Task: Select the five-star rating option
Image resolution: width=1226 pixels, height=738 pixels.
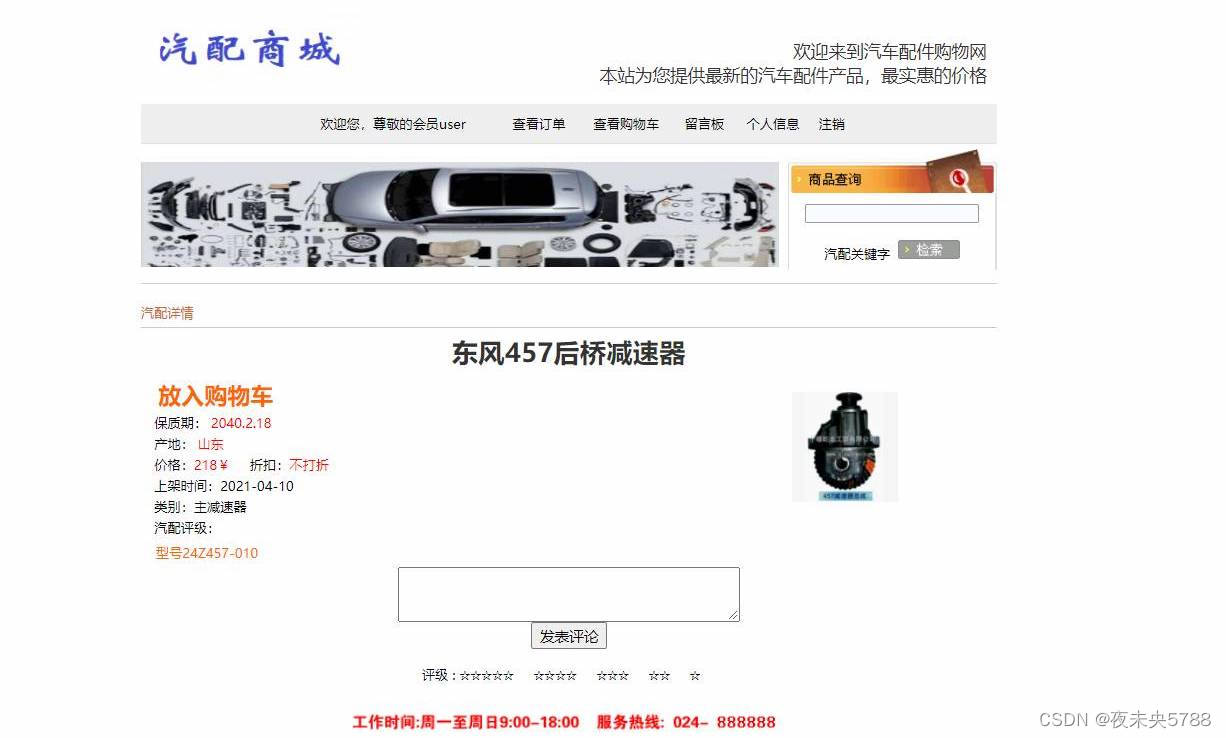Action: coord(487,676)
